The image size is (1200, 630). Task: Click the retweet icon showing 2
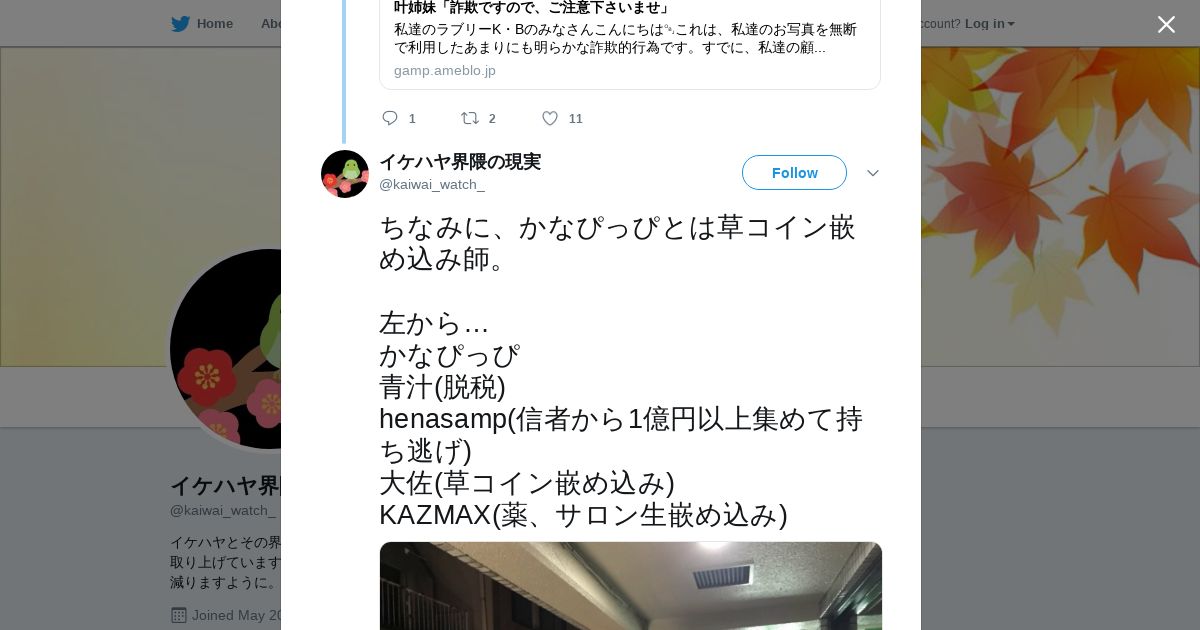469,118
